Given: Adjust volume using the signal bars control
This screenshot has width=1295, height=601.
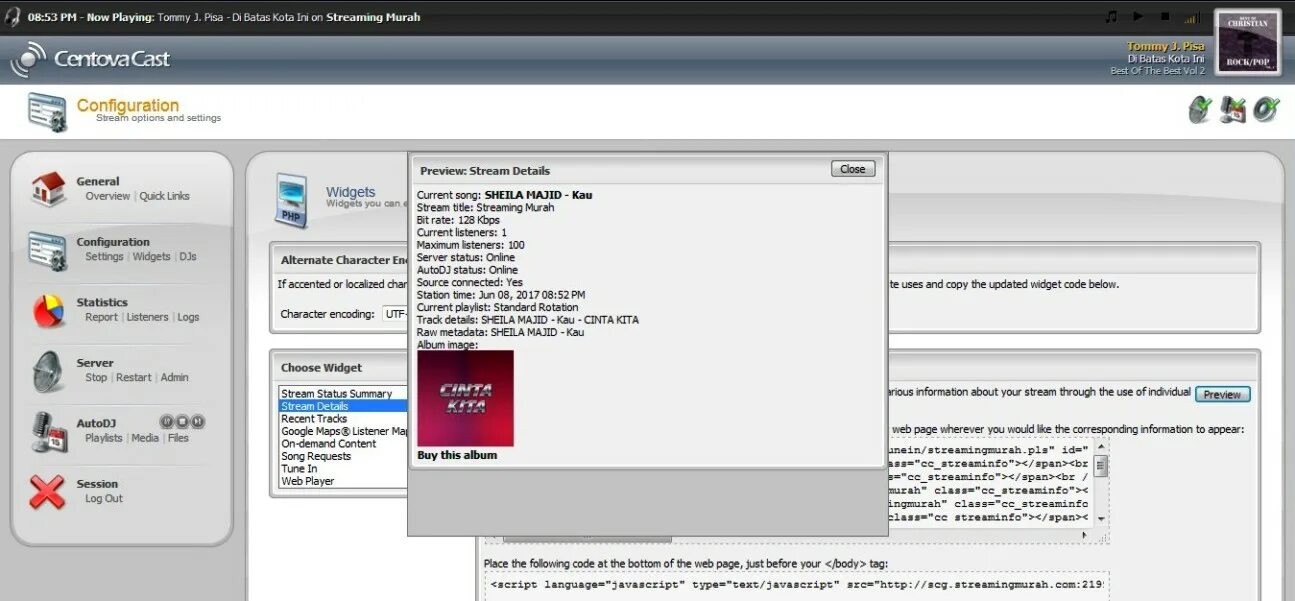Looking at the screenshot, I should coord(1192,17).
